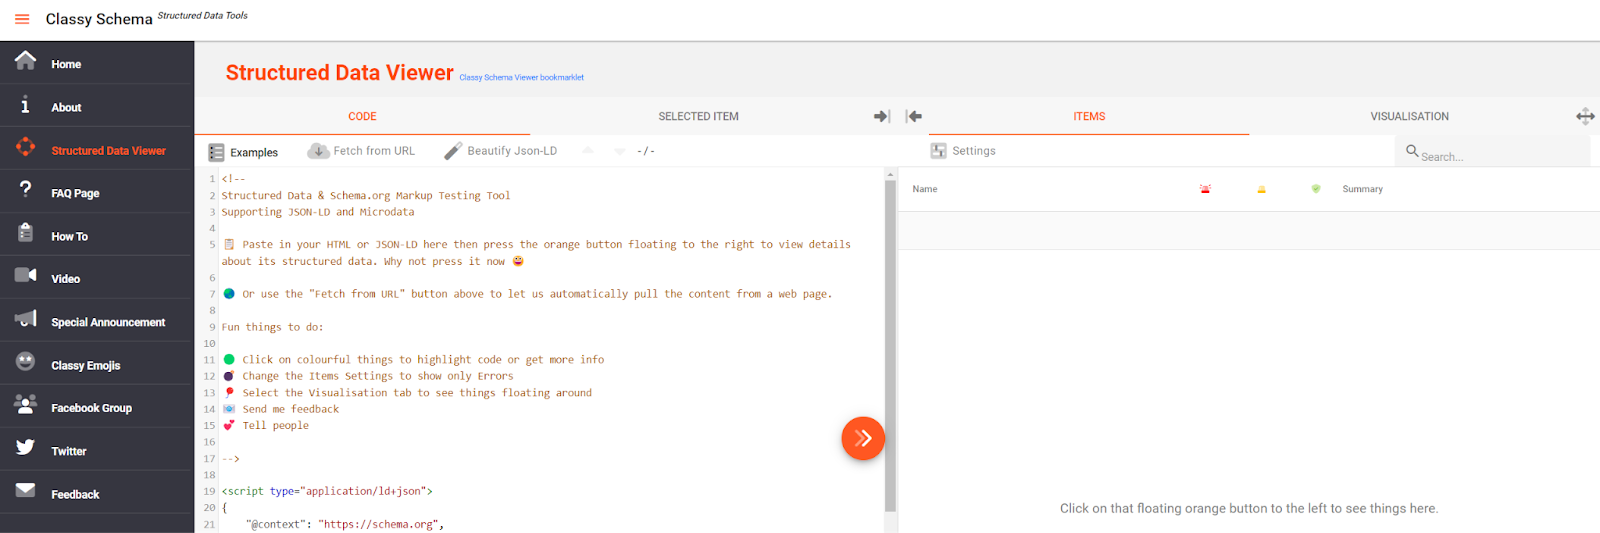Image resolution: width=1600 pixels, height=533 pixels.
Task: Open the hamburger menu
Action: tap(22, 19)
